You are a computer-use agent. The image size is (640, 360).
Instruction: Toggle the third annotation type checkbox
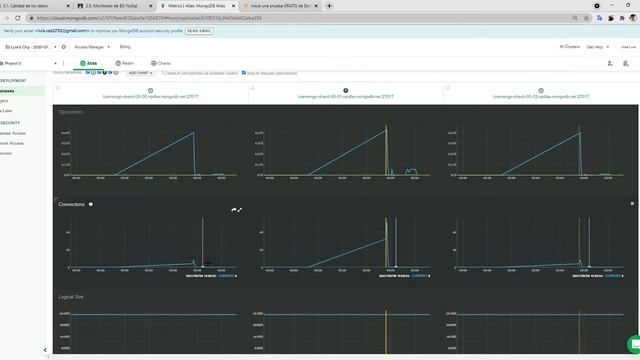110,73
